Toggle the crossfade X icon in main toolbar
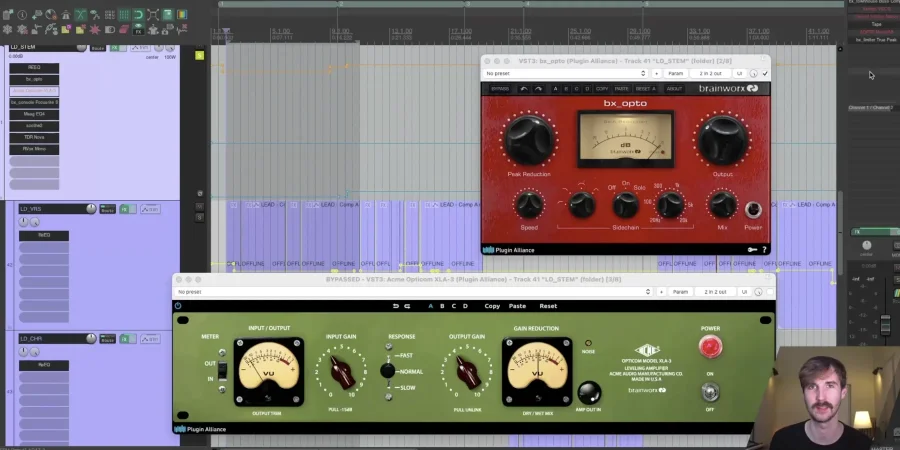The height and width of the screenshot is (450, 900). coord(81,14)
